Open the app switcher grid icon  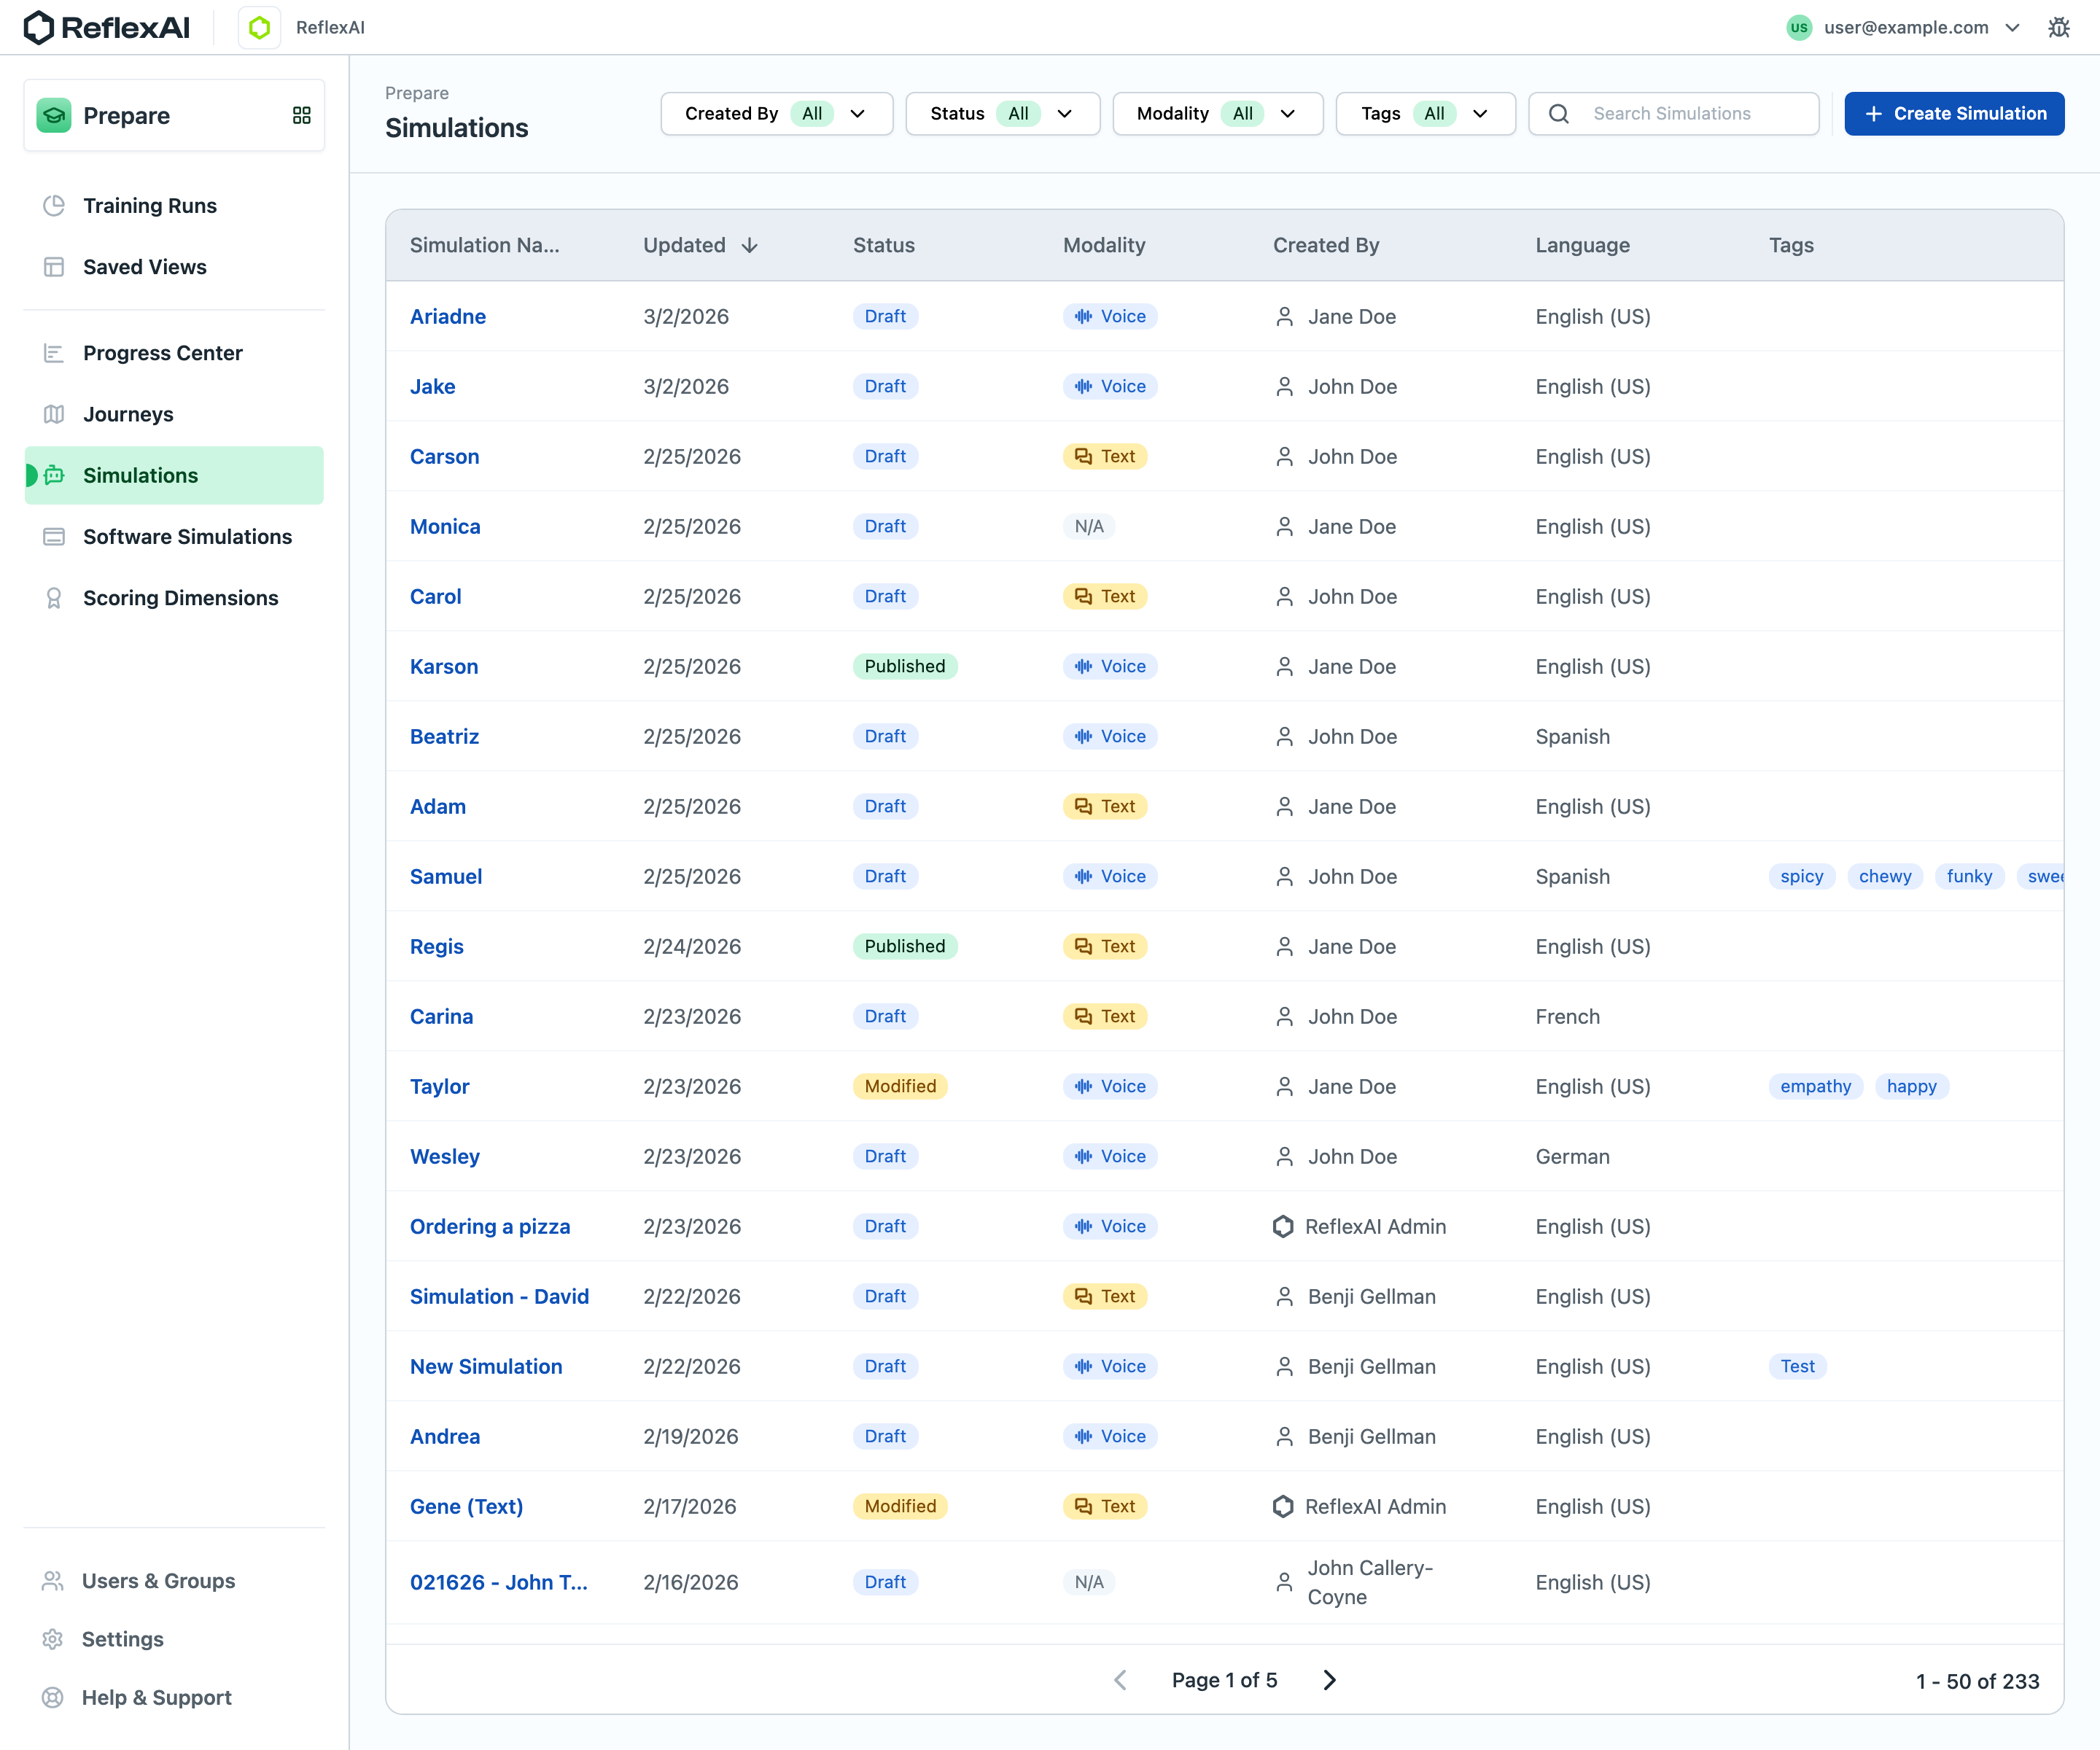301,115
